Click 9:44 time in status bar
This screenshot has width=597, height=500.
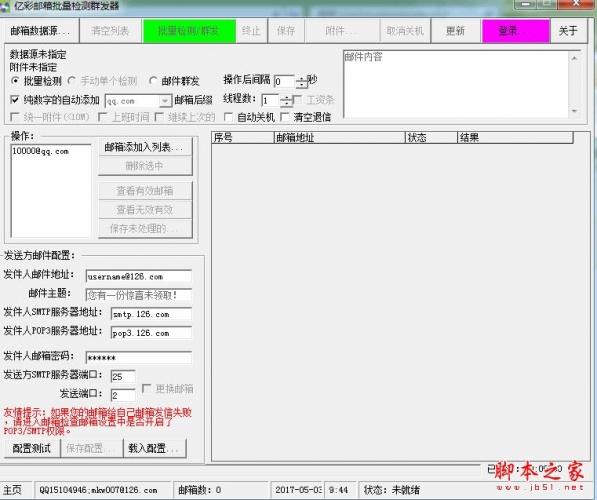coord(338,490)
